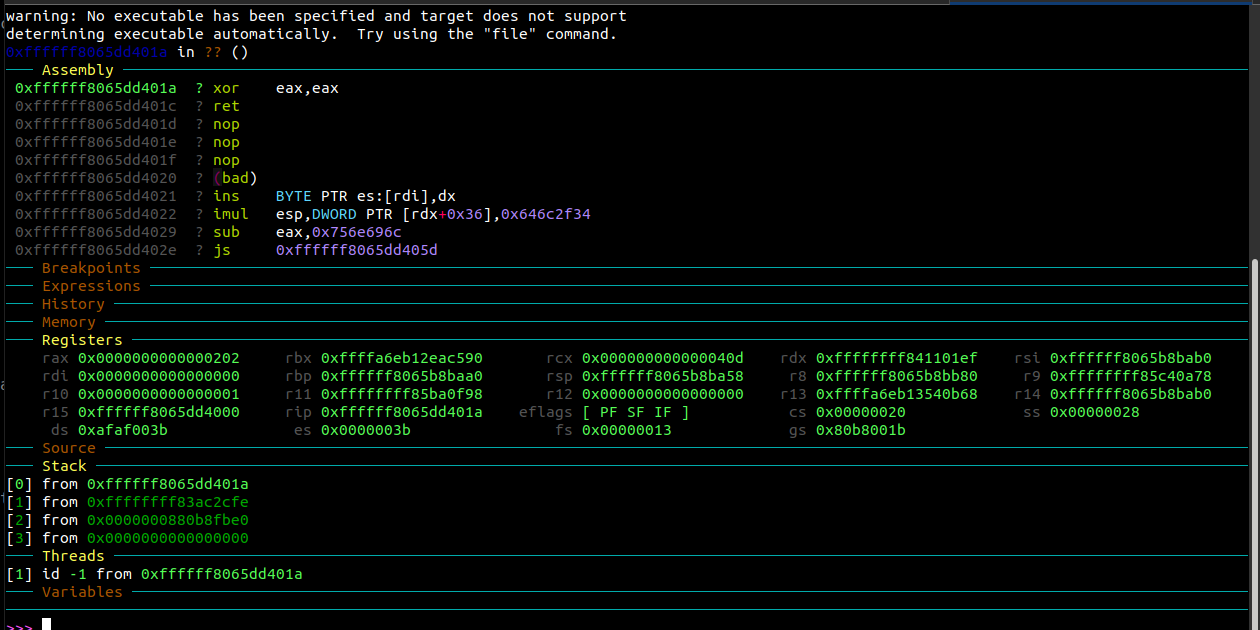
Task: Click the 'file' command warning text line
Action: (312, 34)
